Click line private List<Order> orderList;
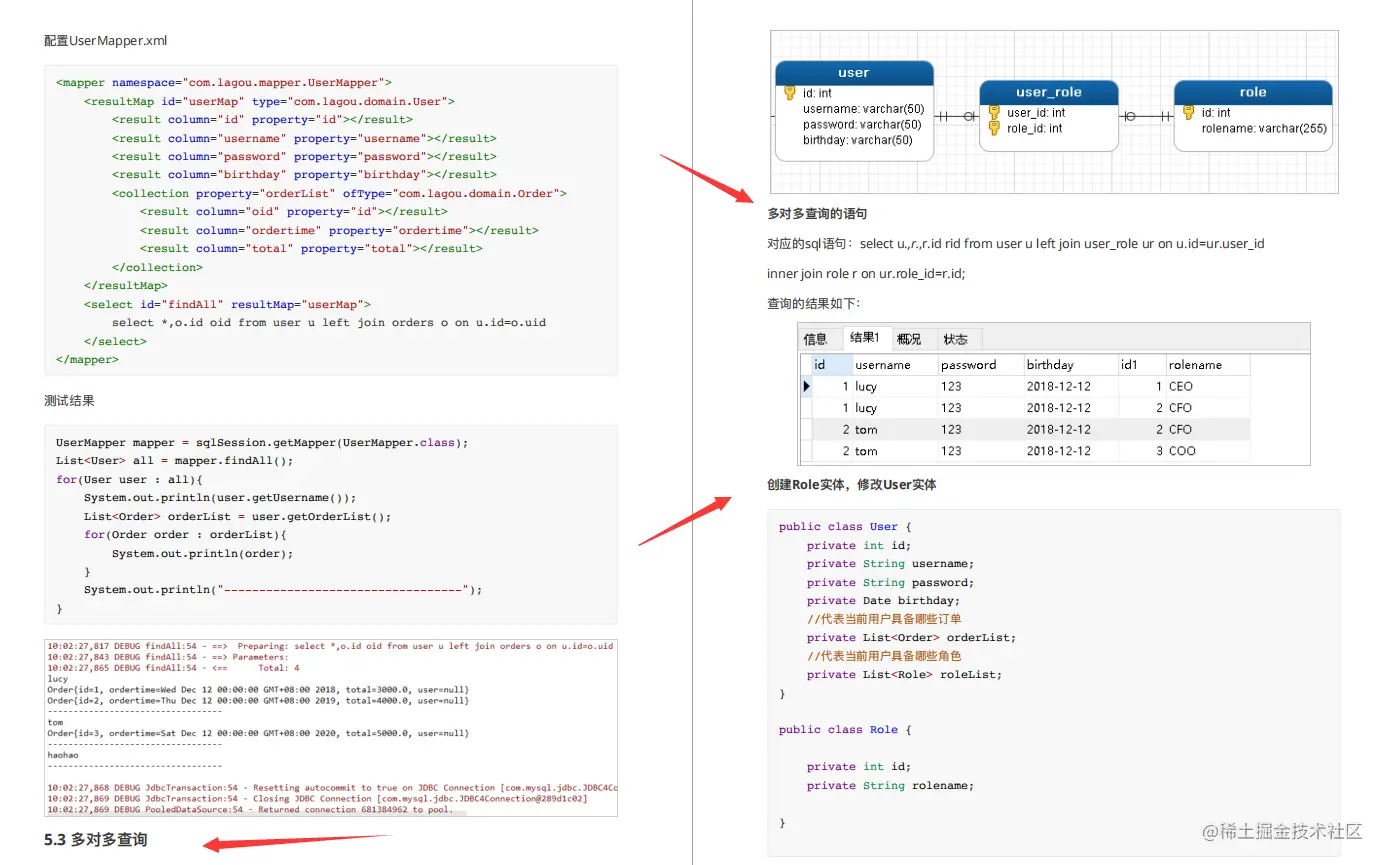Viewport: 1386px width, 865px height. 911,637
